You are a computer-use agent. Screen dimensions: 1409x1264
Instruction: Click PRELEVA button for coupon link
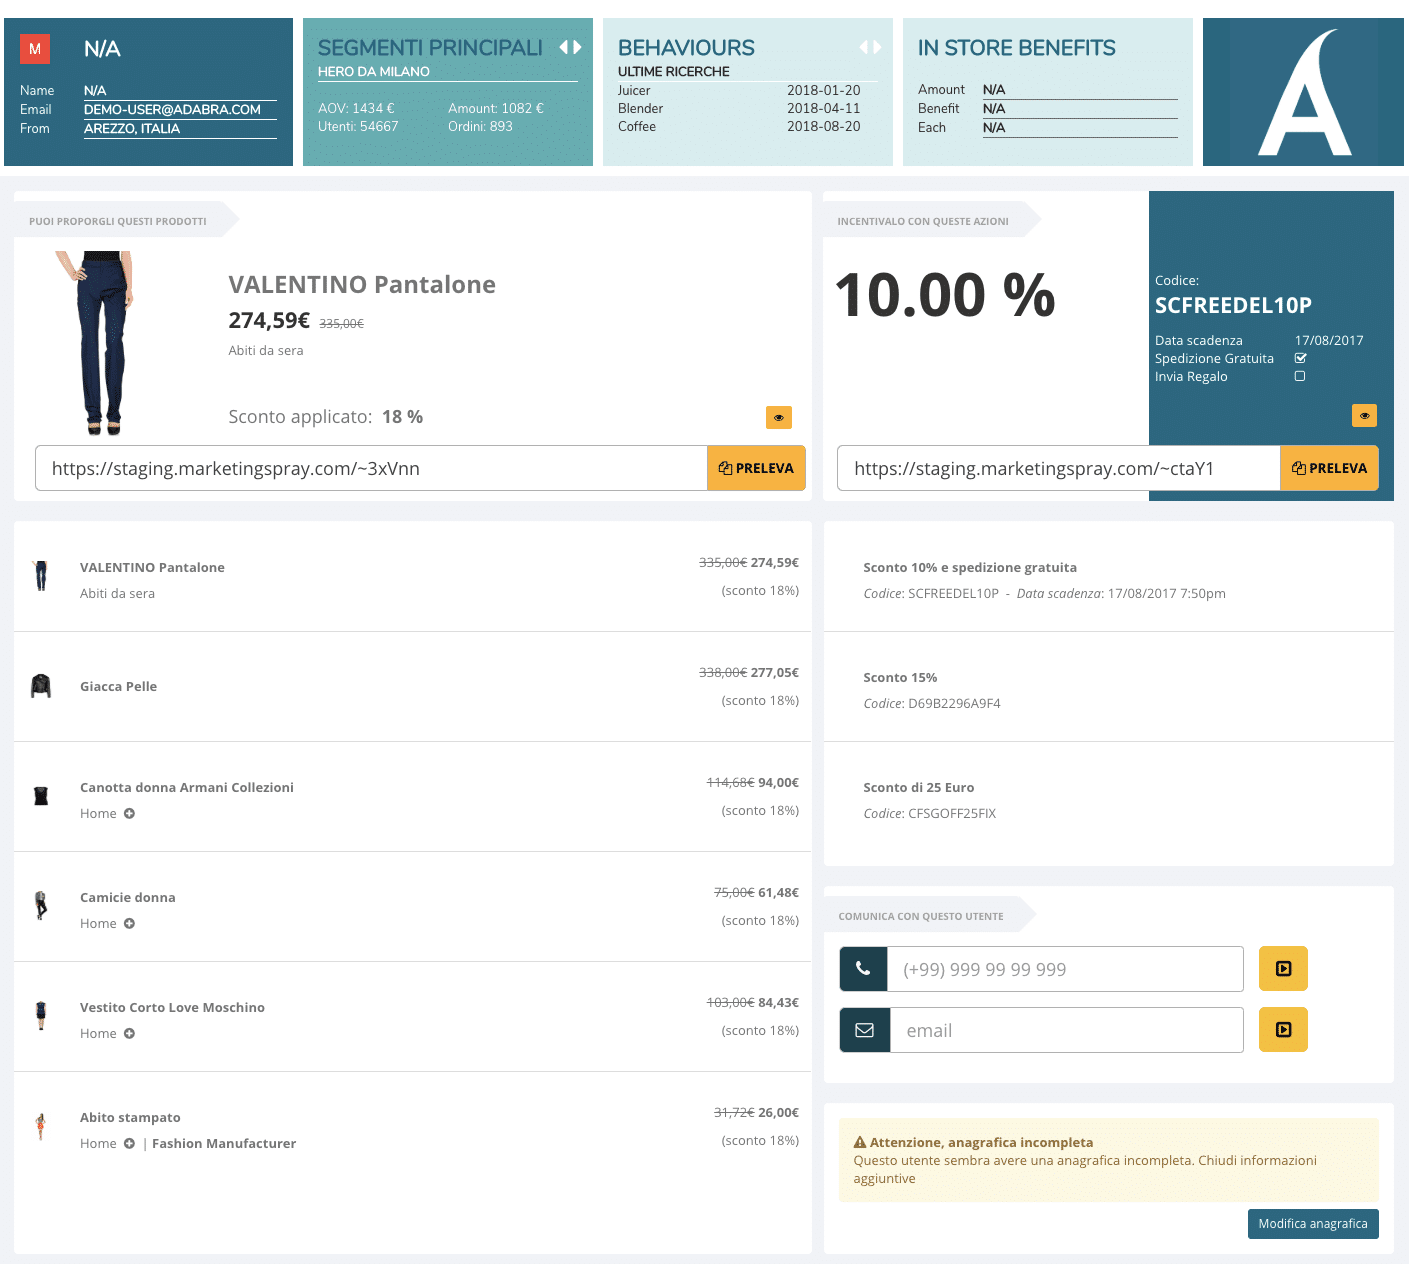(1329, 468)
